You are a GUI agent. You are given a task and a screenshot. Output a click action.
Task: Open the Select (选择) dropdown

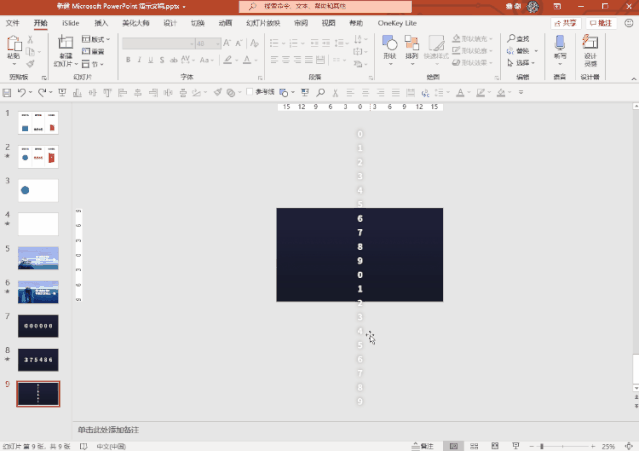(x=521, y=63)
